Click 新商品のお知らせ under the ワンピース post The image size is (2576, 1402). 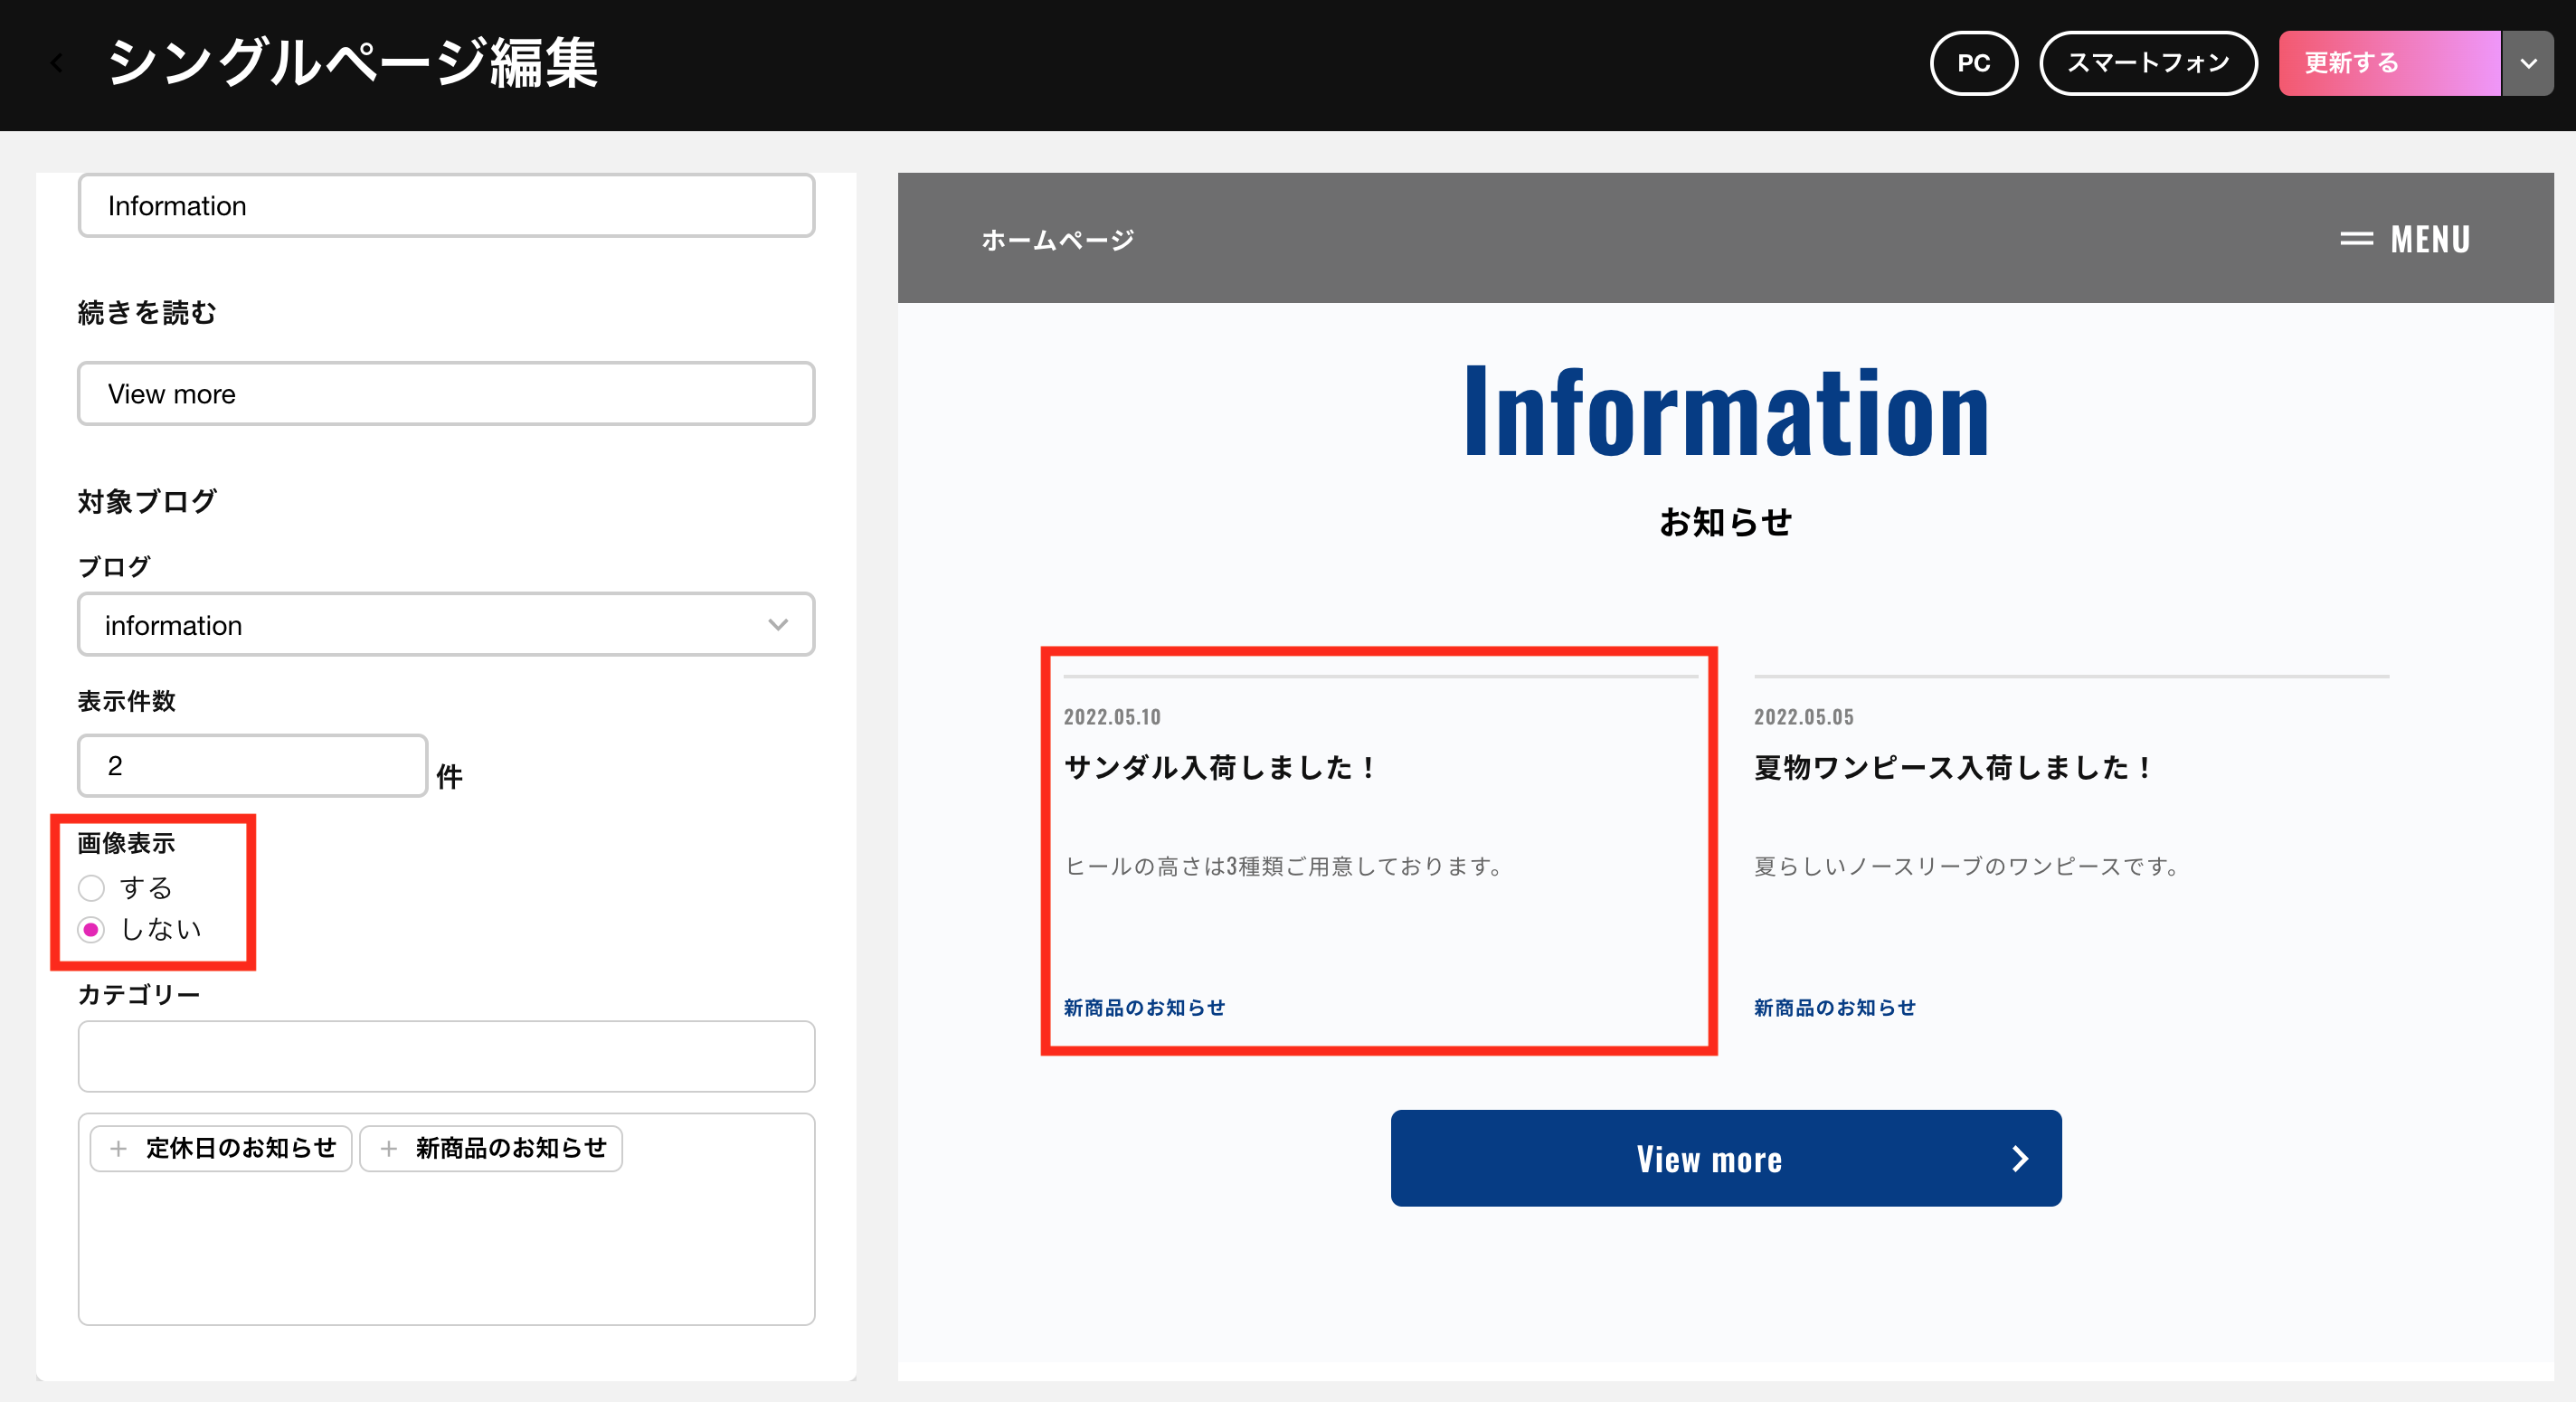(1834, 1008)
